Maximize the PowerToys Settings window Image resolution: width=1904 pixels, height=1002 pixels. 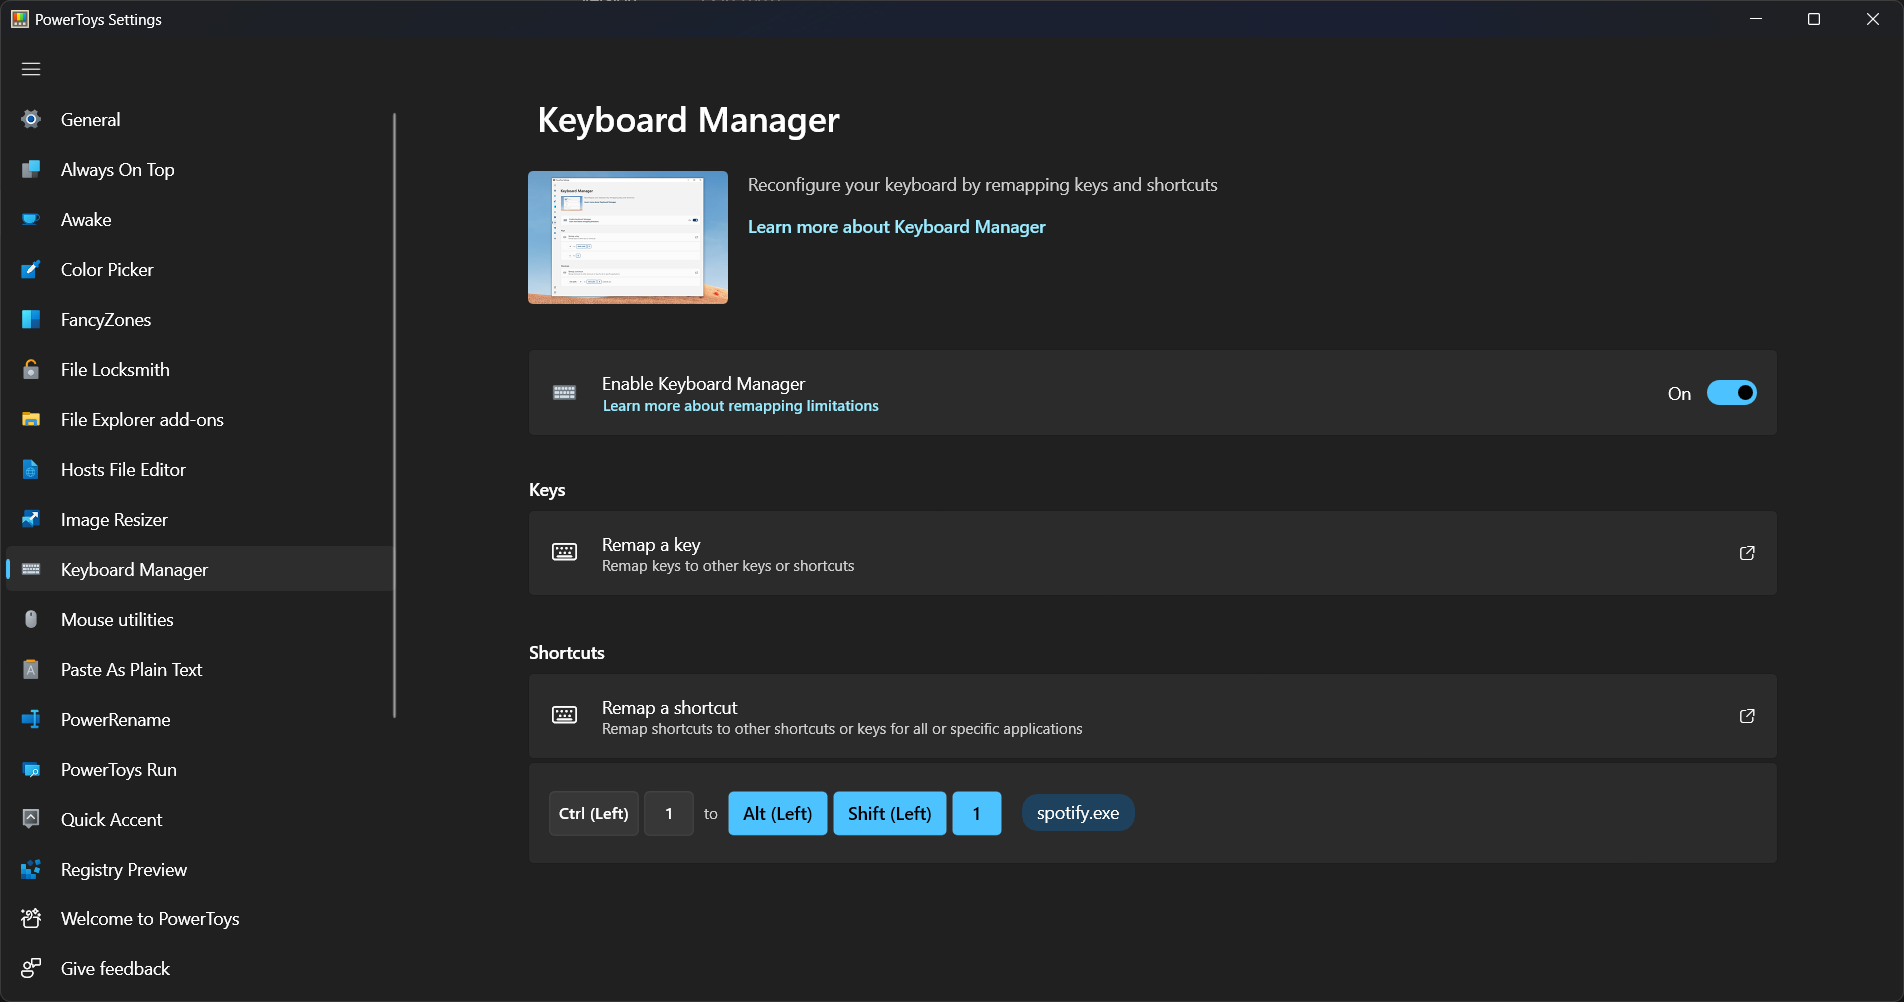point(1814,19)
